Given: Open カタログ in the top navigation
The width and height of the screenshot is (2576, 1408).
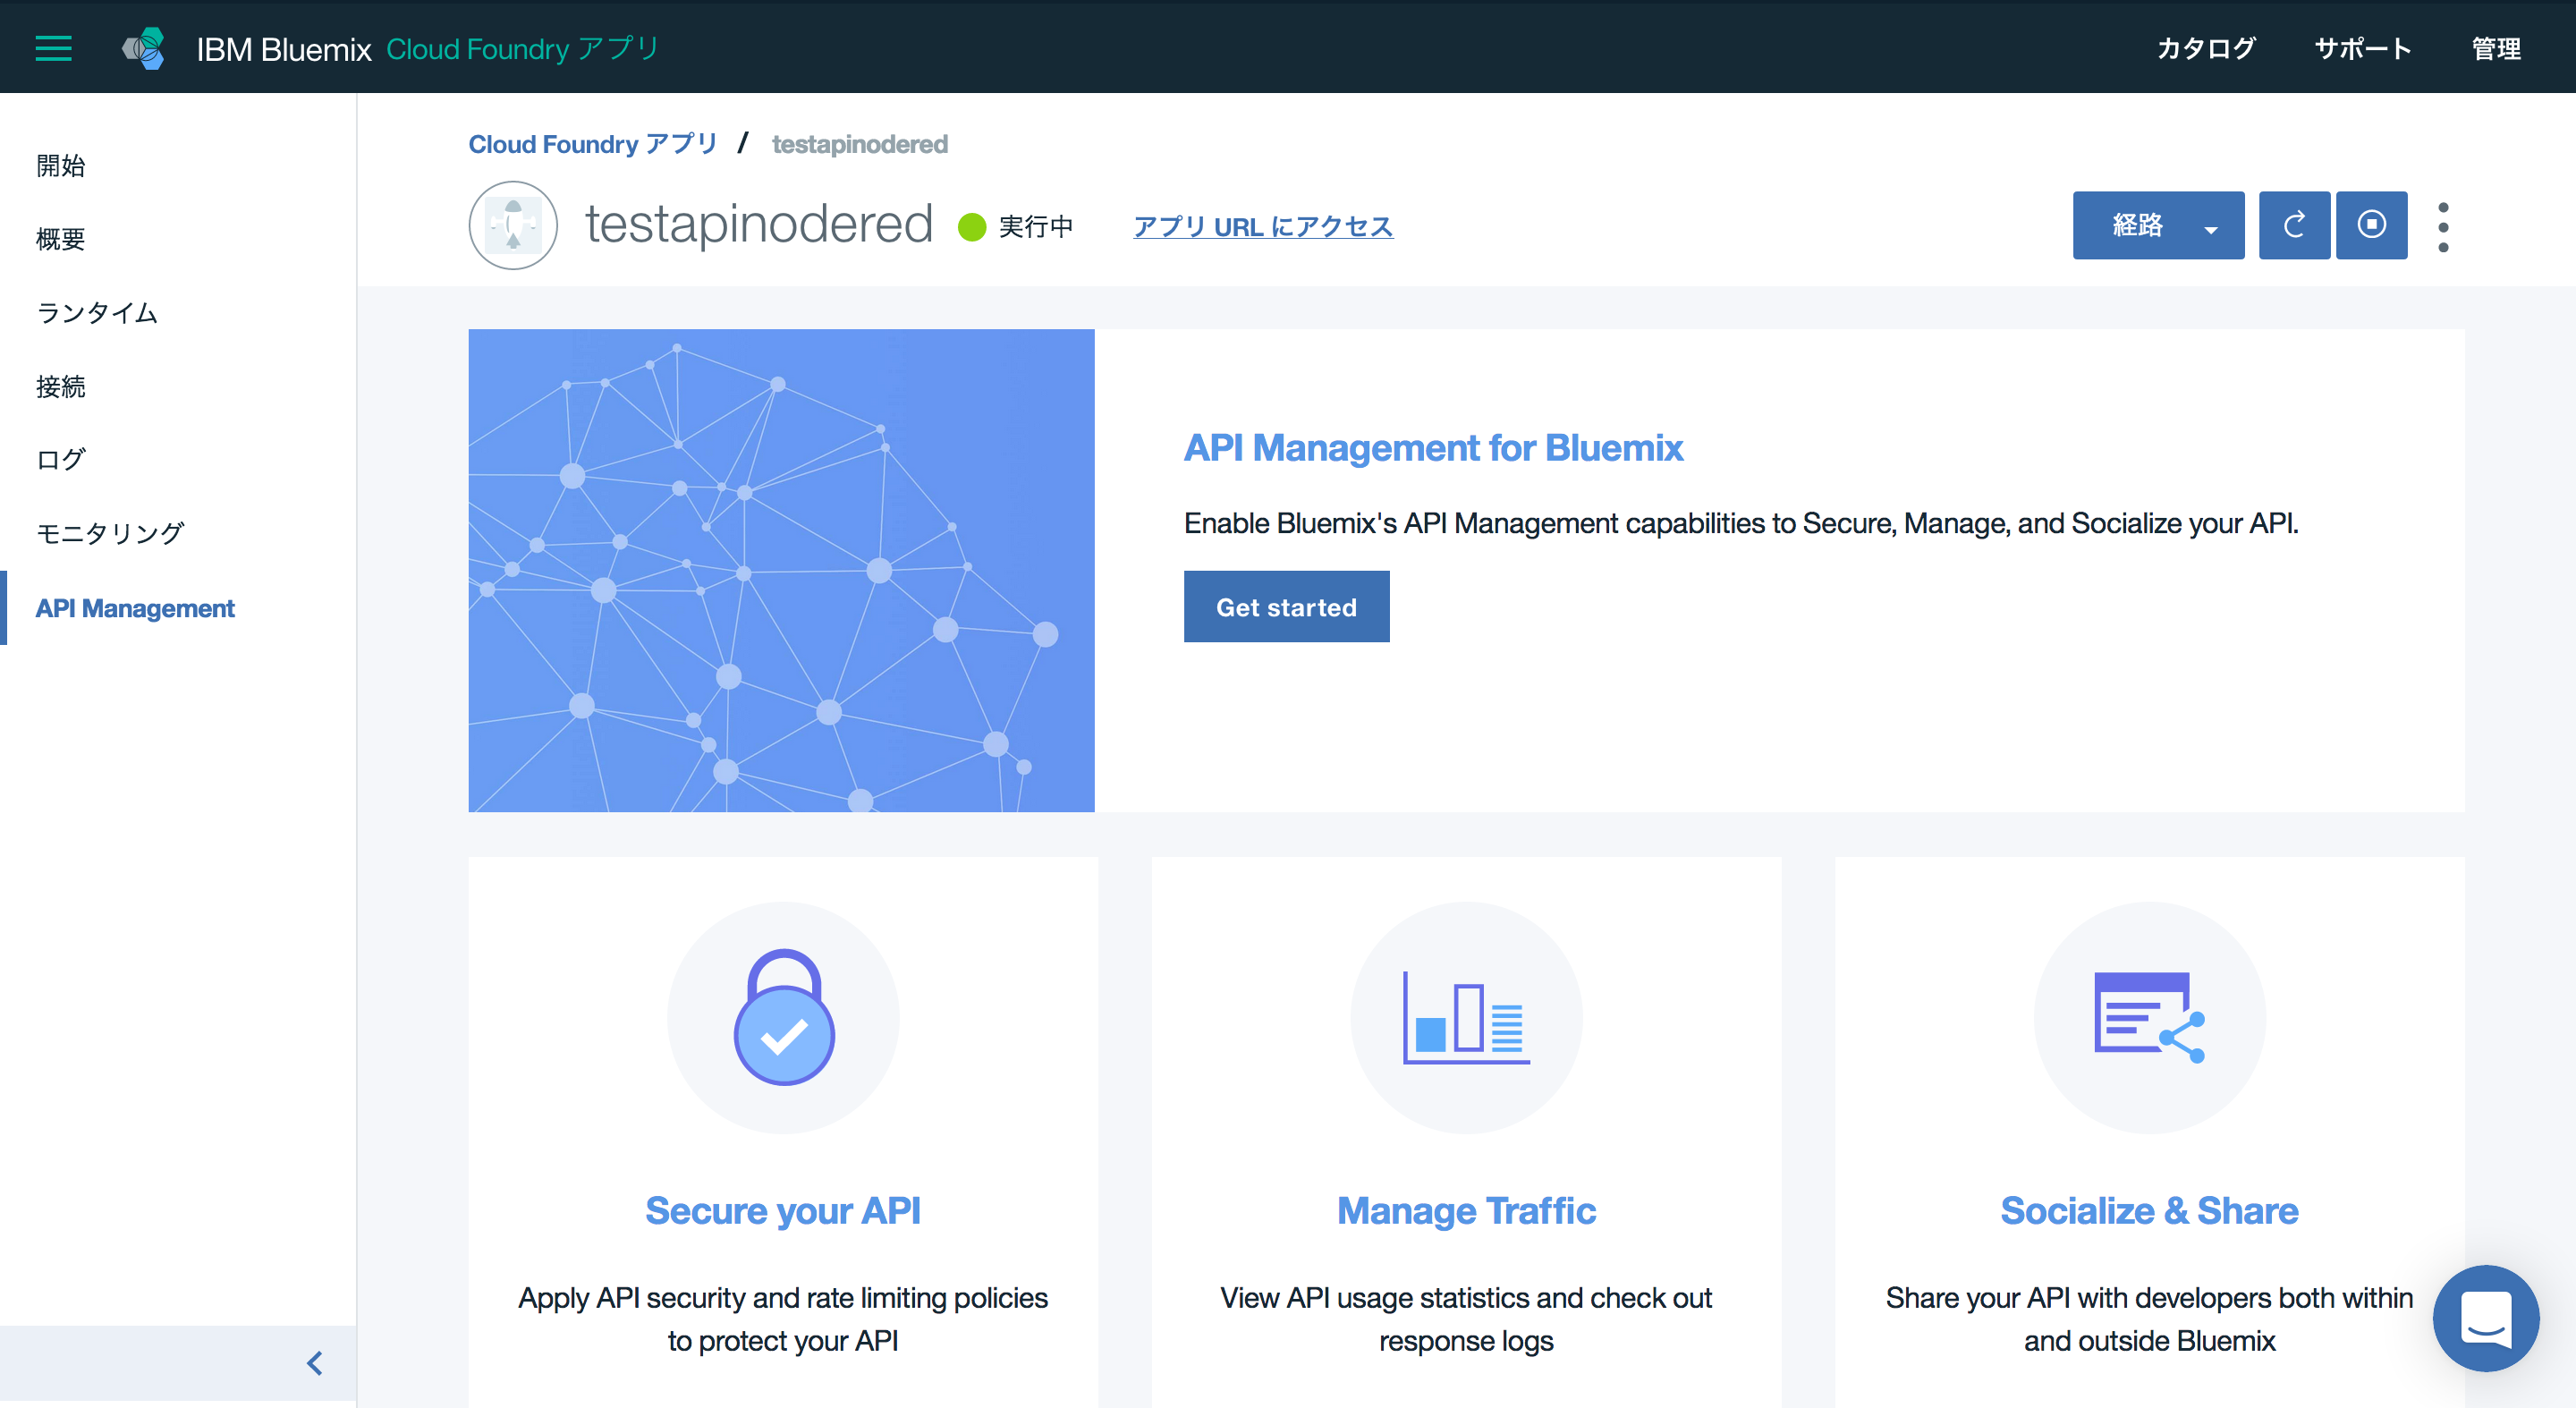Looking at the screenshot, I should 2206,48.
